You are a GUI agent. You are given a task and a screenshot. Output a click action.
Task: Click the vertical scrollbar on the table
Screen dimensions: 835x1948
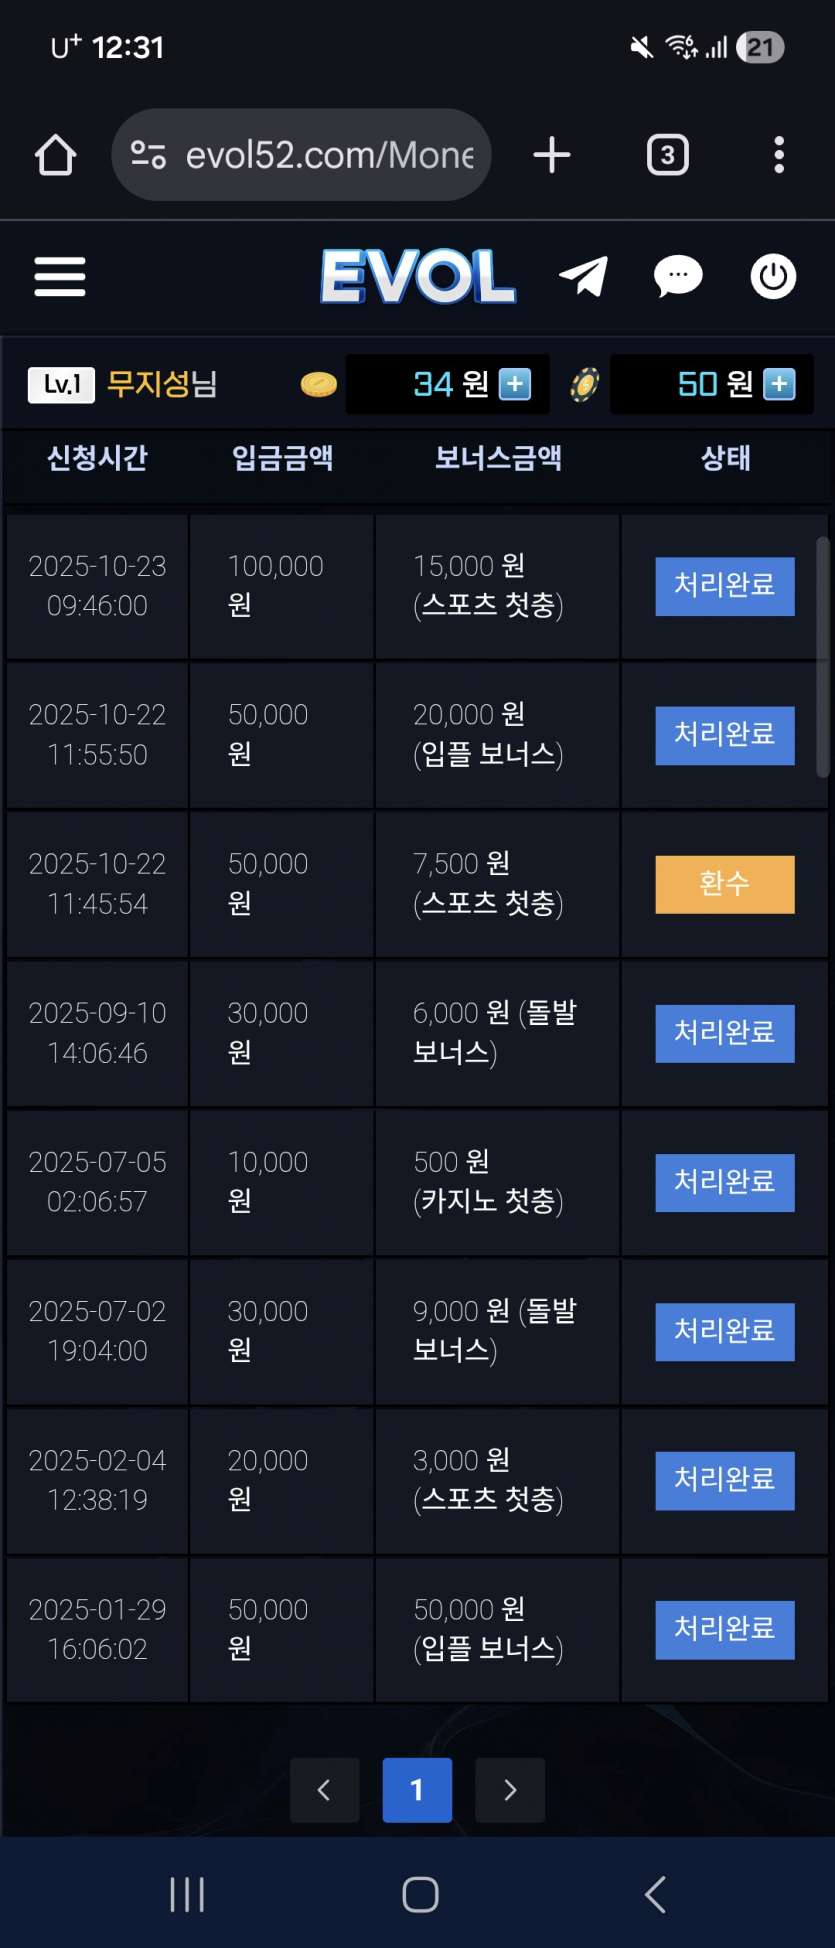tap(823, 657)
